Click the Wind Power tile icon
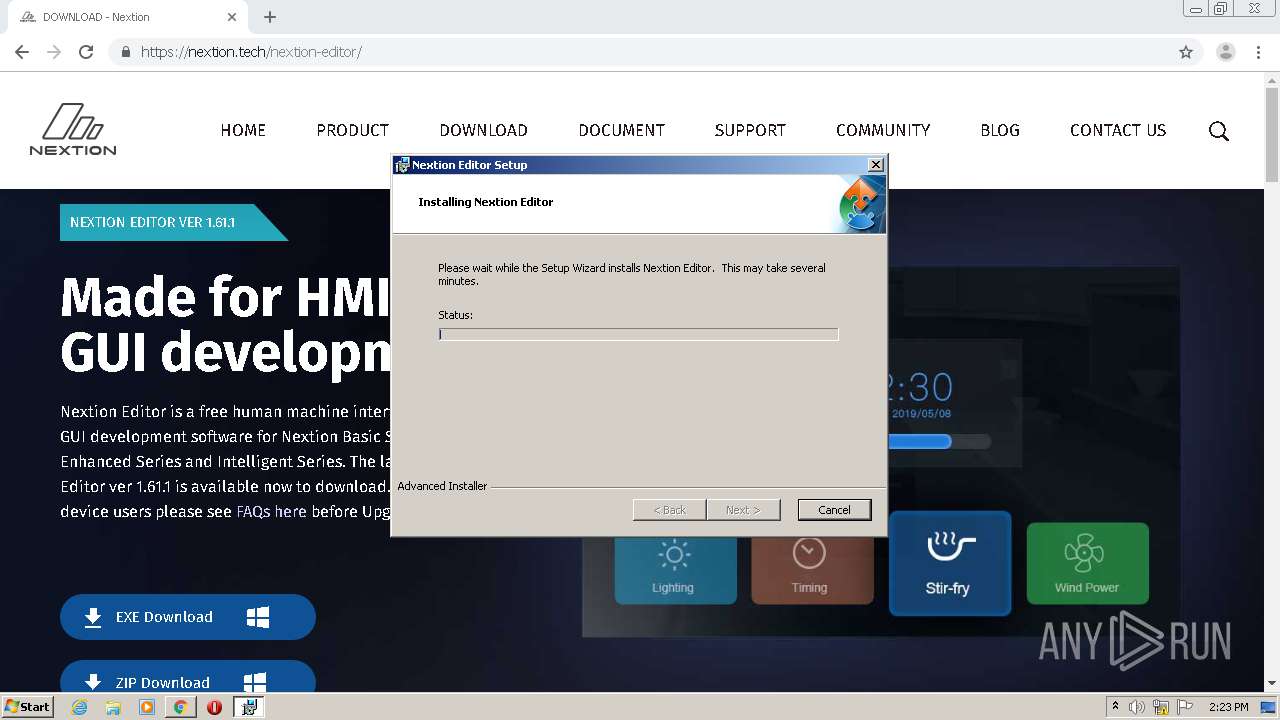The height and width of the screenshot is (720, 1280). click(x=1084, y=553)
